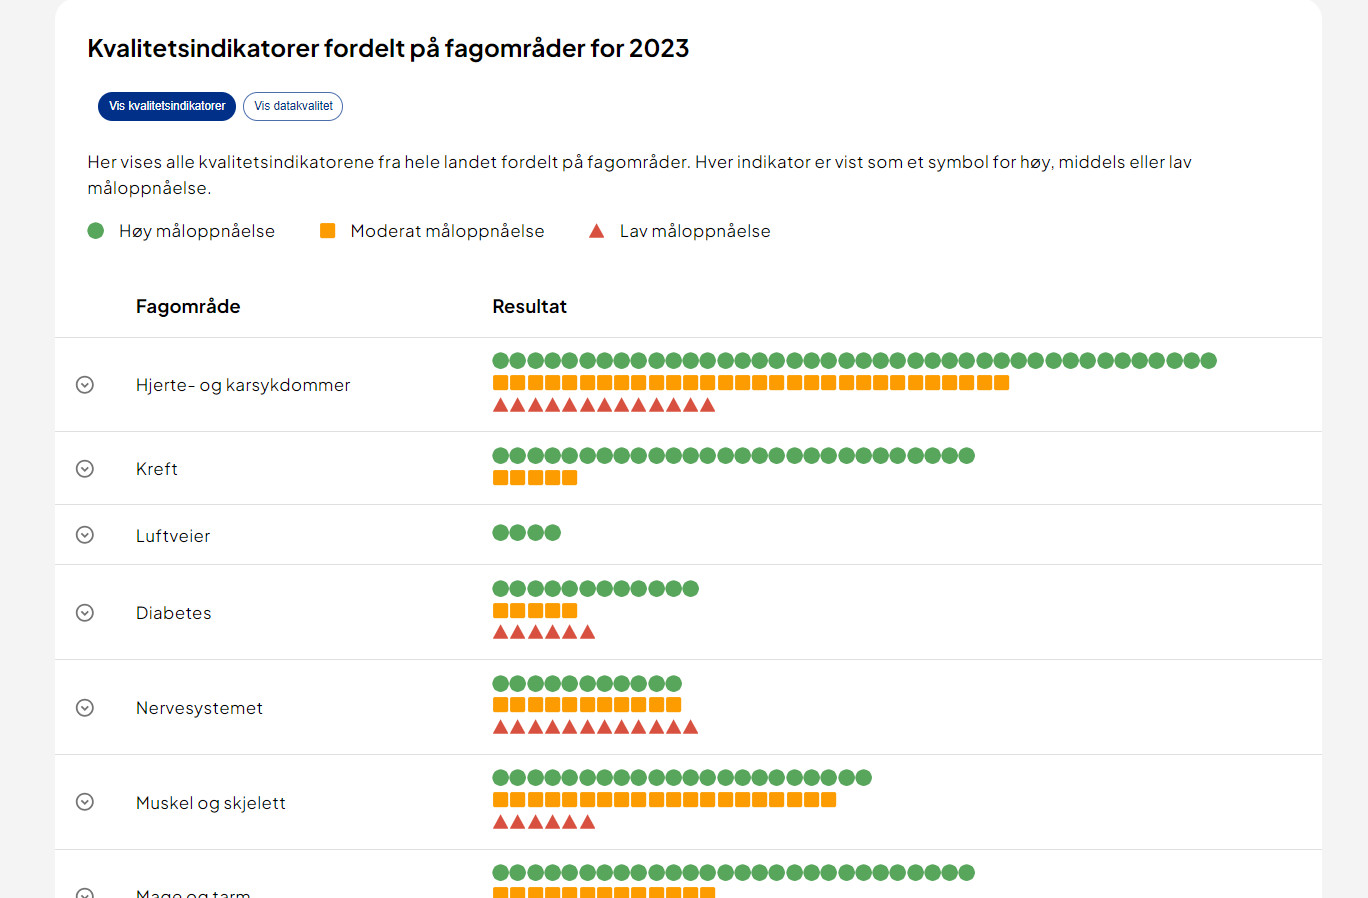Open the Kreft subject area
This screenshot has height=898, width=1368.
click(x=157, y=469)
